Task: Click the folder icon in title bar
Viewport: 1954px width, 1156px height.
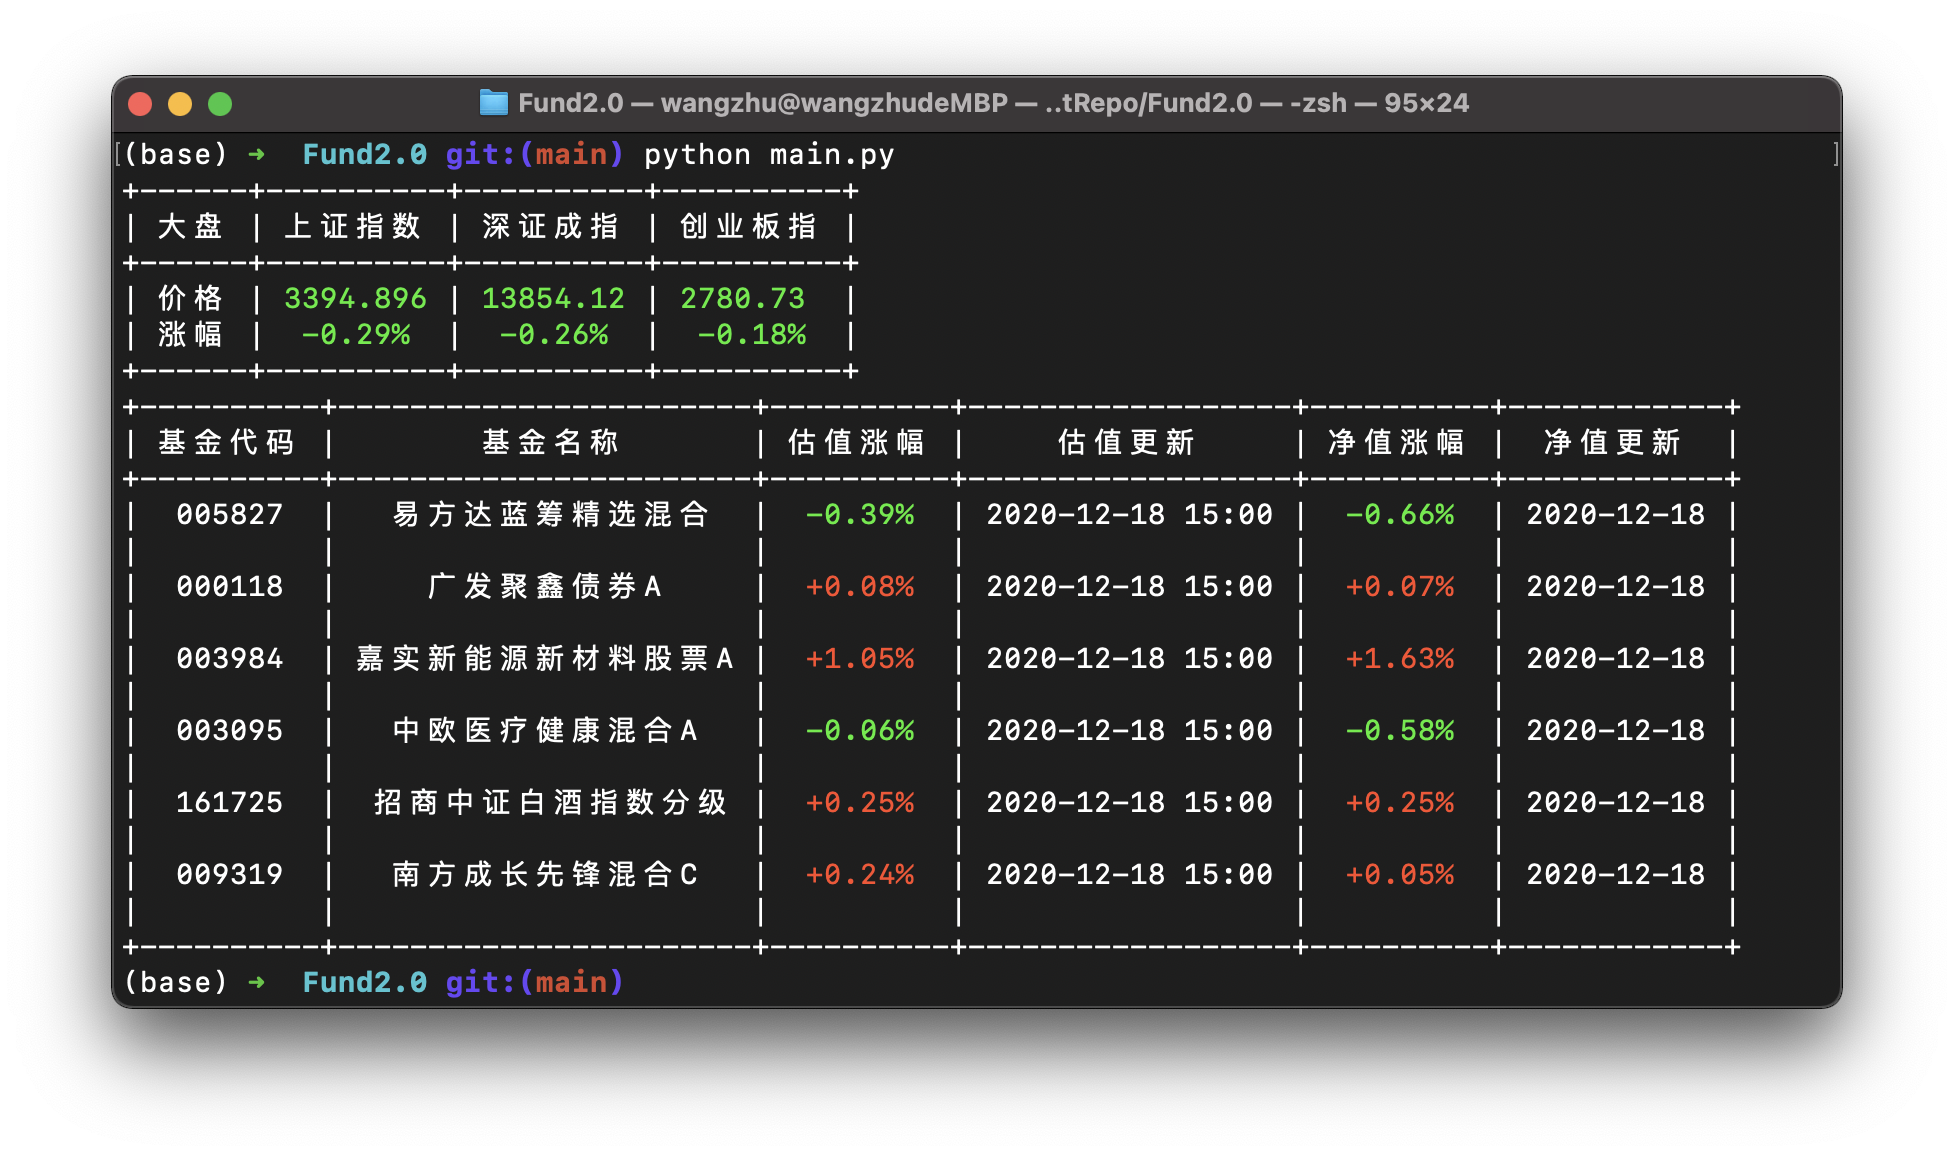Action: point(493,103)
